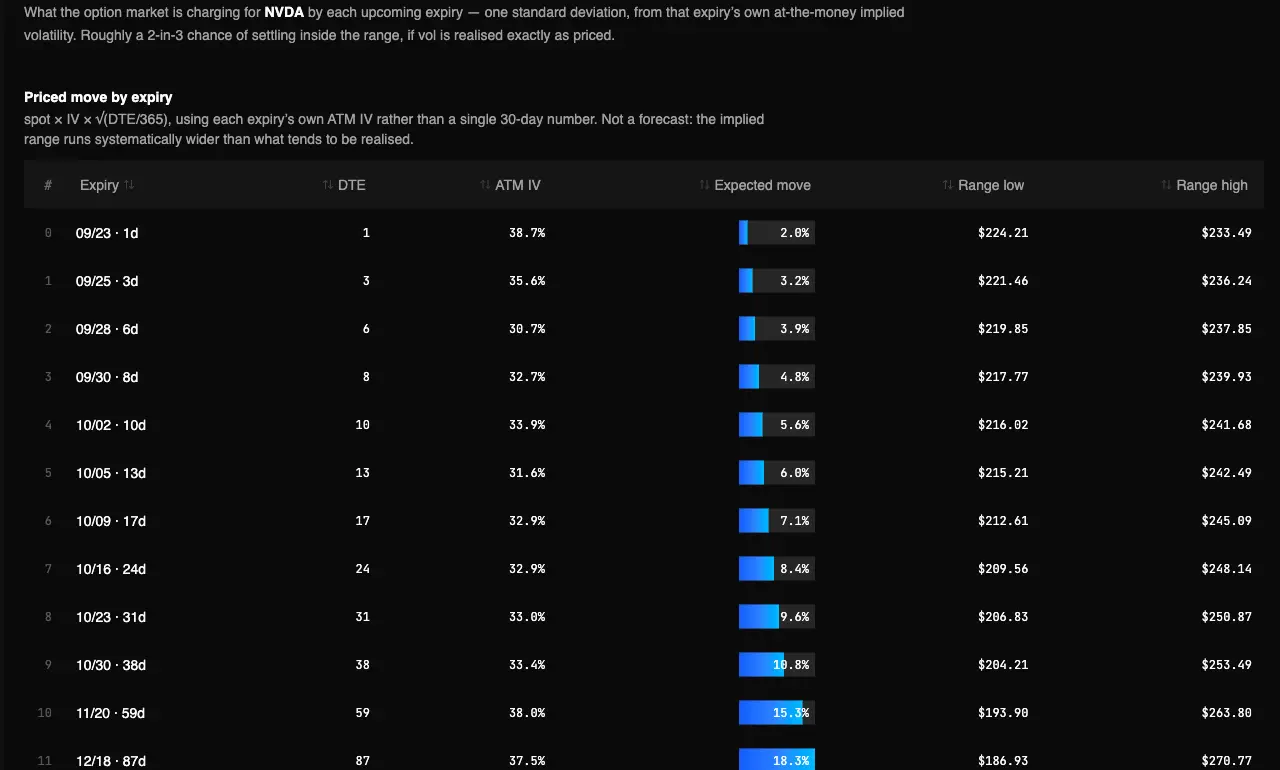Click Range low value $224.21
Image resolution: width=1280 pixels, height=770 pixels.
coord(1003,233)
